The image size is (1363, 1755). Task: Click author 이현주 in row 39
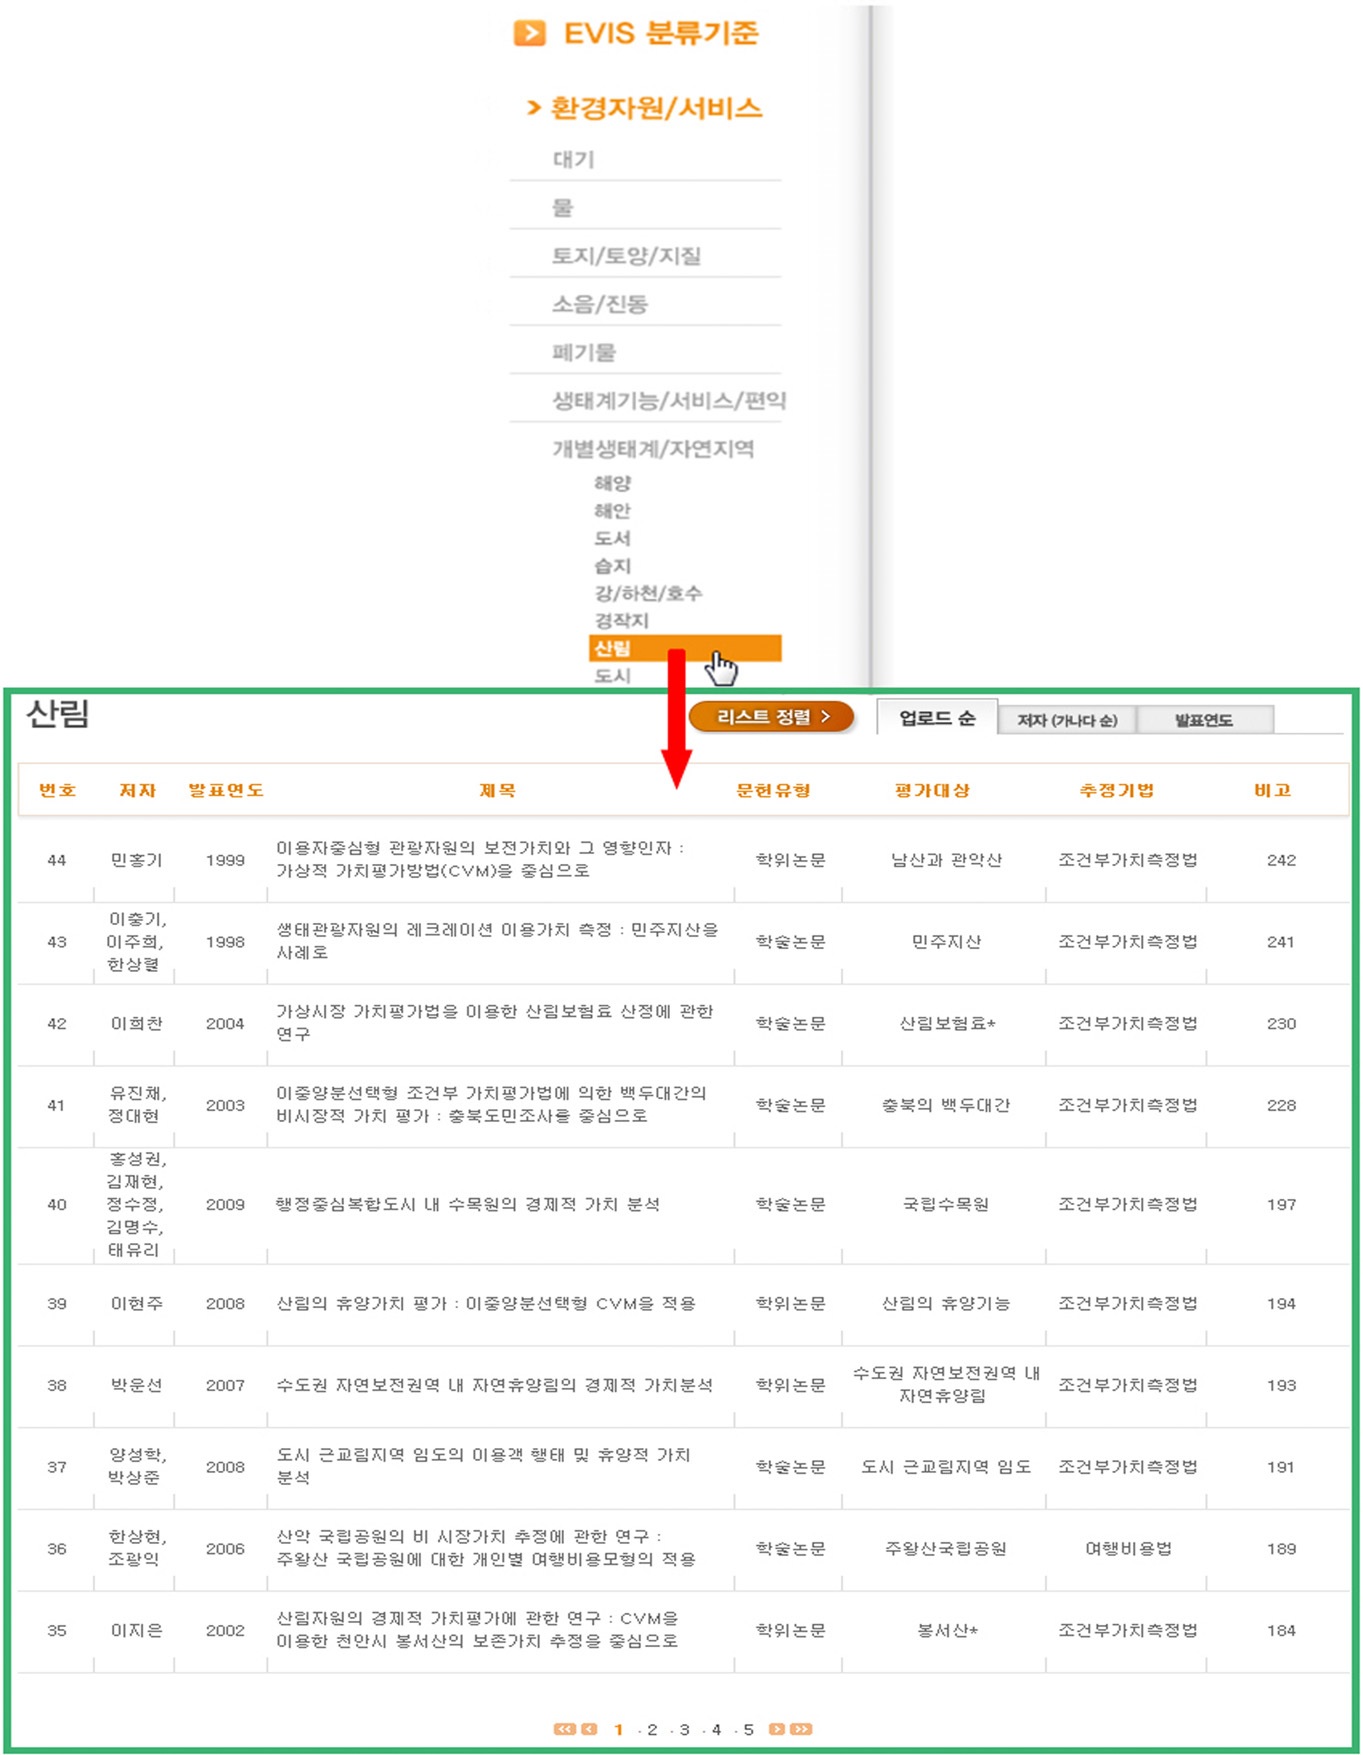pos(136,1304)
